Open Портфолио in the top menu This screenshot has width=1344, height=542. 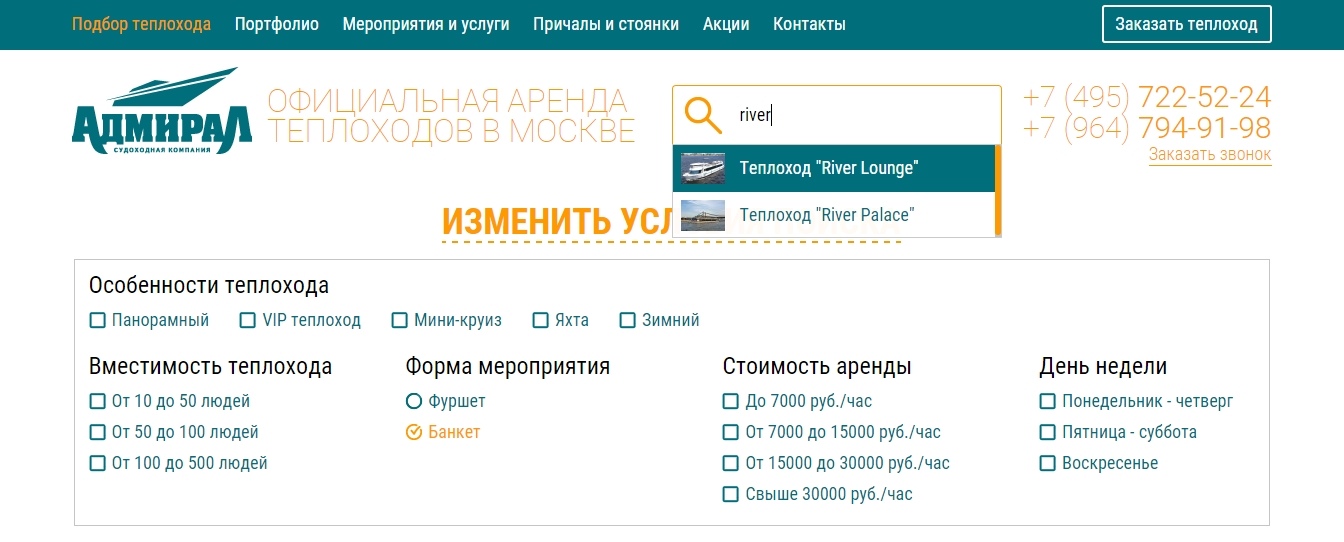pyautogui.click(x=276, y=24)
